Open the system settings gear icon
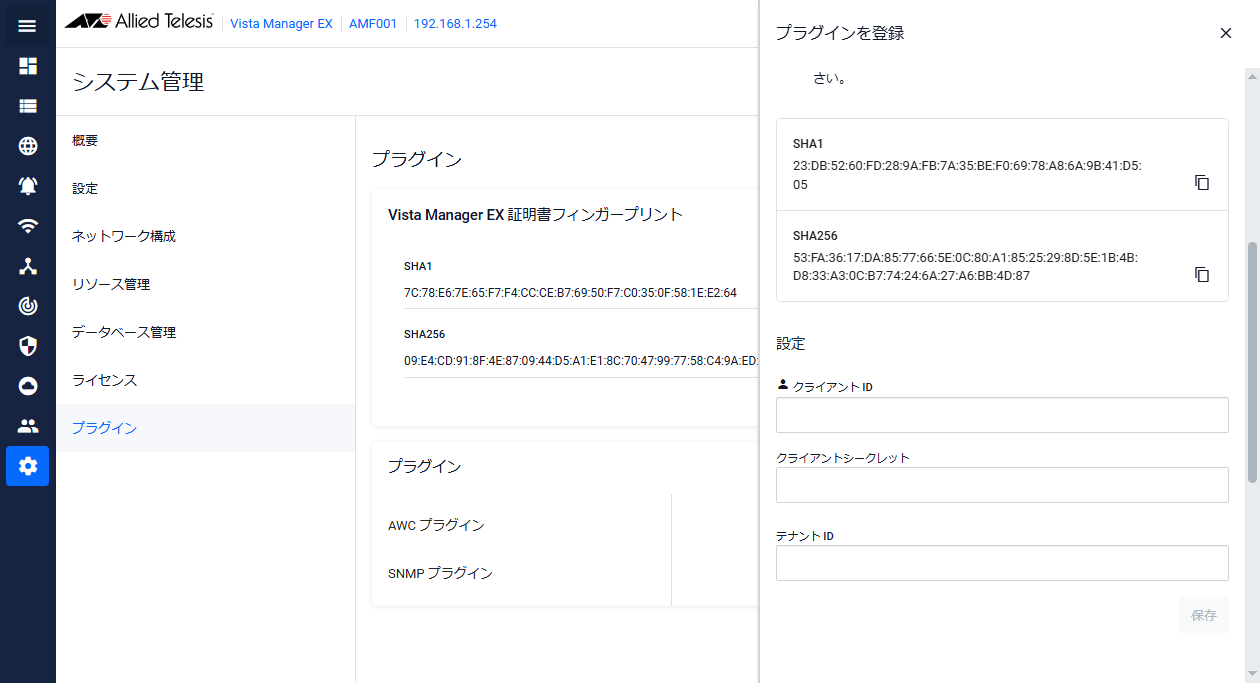Viewport: 1260px width, 683px height. coord(28,466)
